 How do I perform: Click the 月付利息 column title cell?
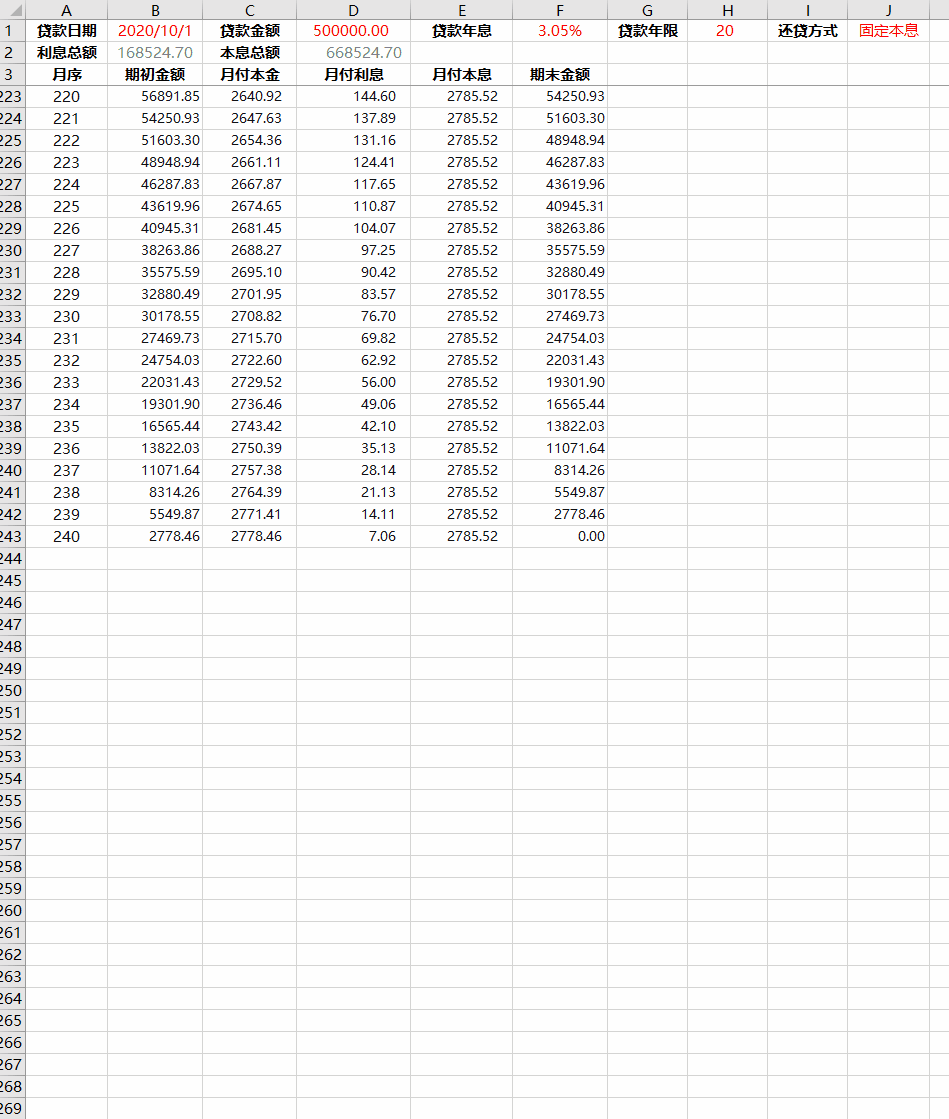[x=353, y=75]
